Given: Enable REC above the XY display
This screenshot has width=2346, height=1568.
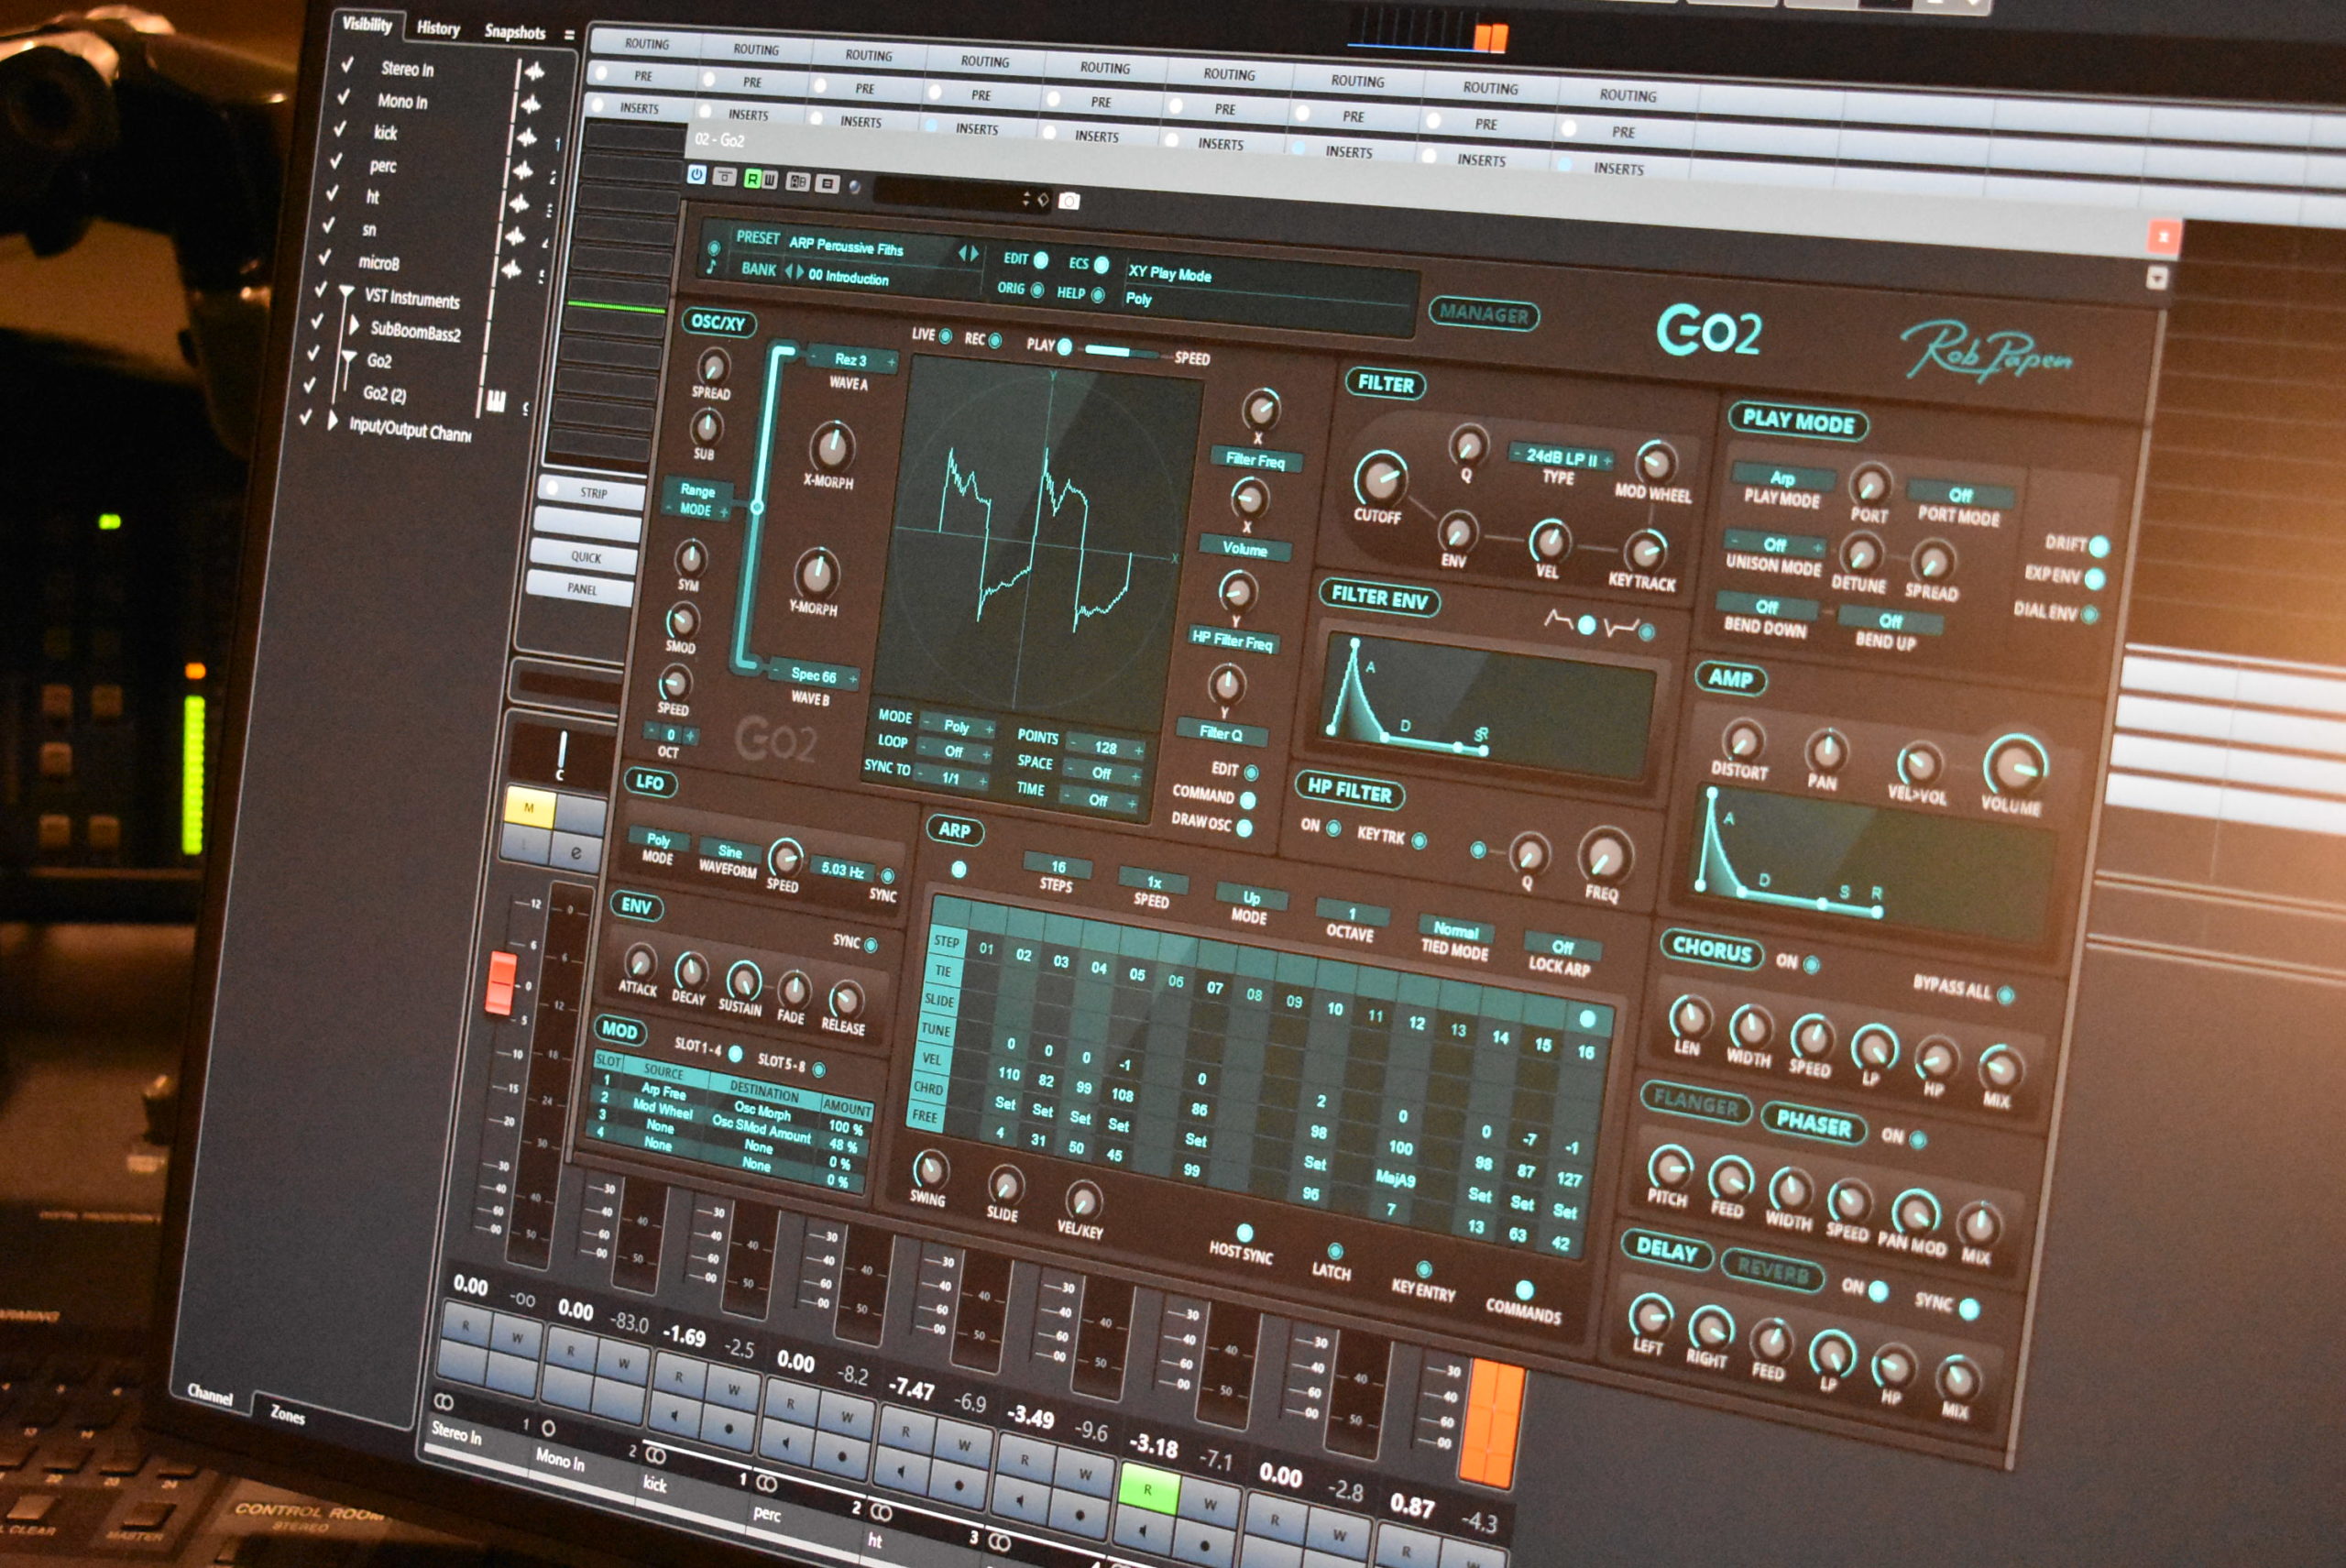Looking at the screenshot, I should click(995, 341).
